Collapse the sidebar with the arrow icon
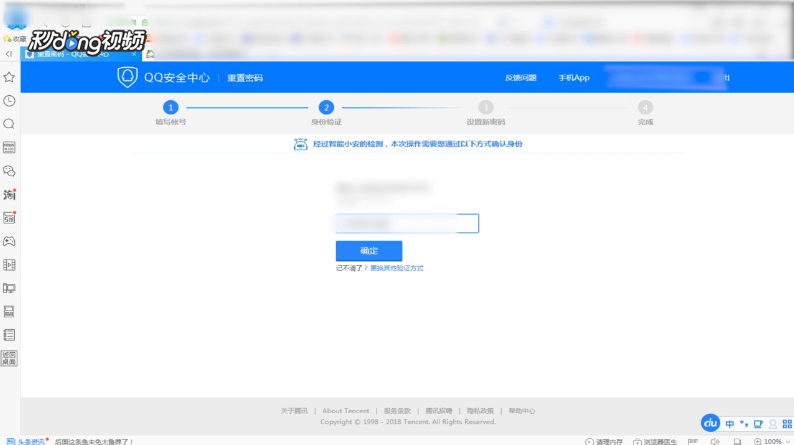The width and height of the screenshot is (794, 445). click(x=9, y=54)
